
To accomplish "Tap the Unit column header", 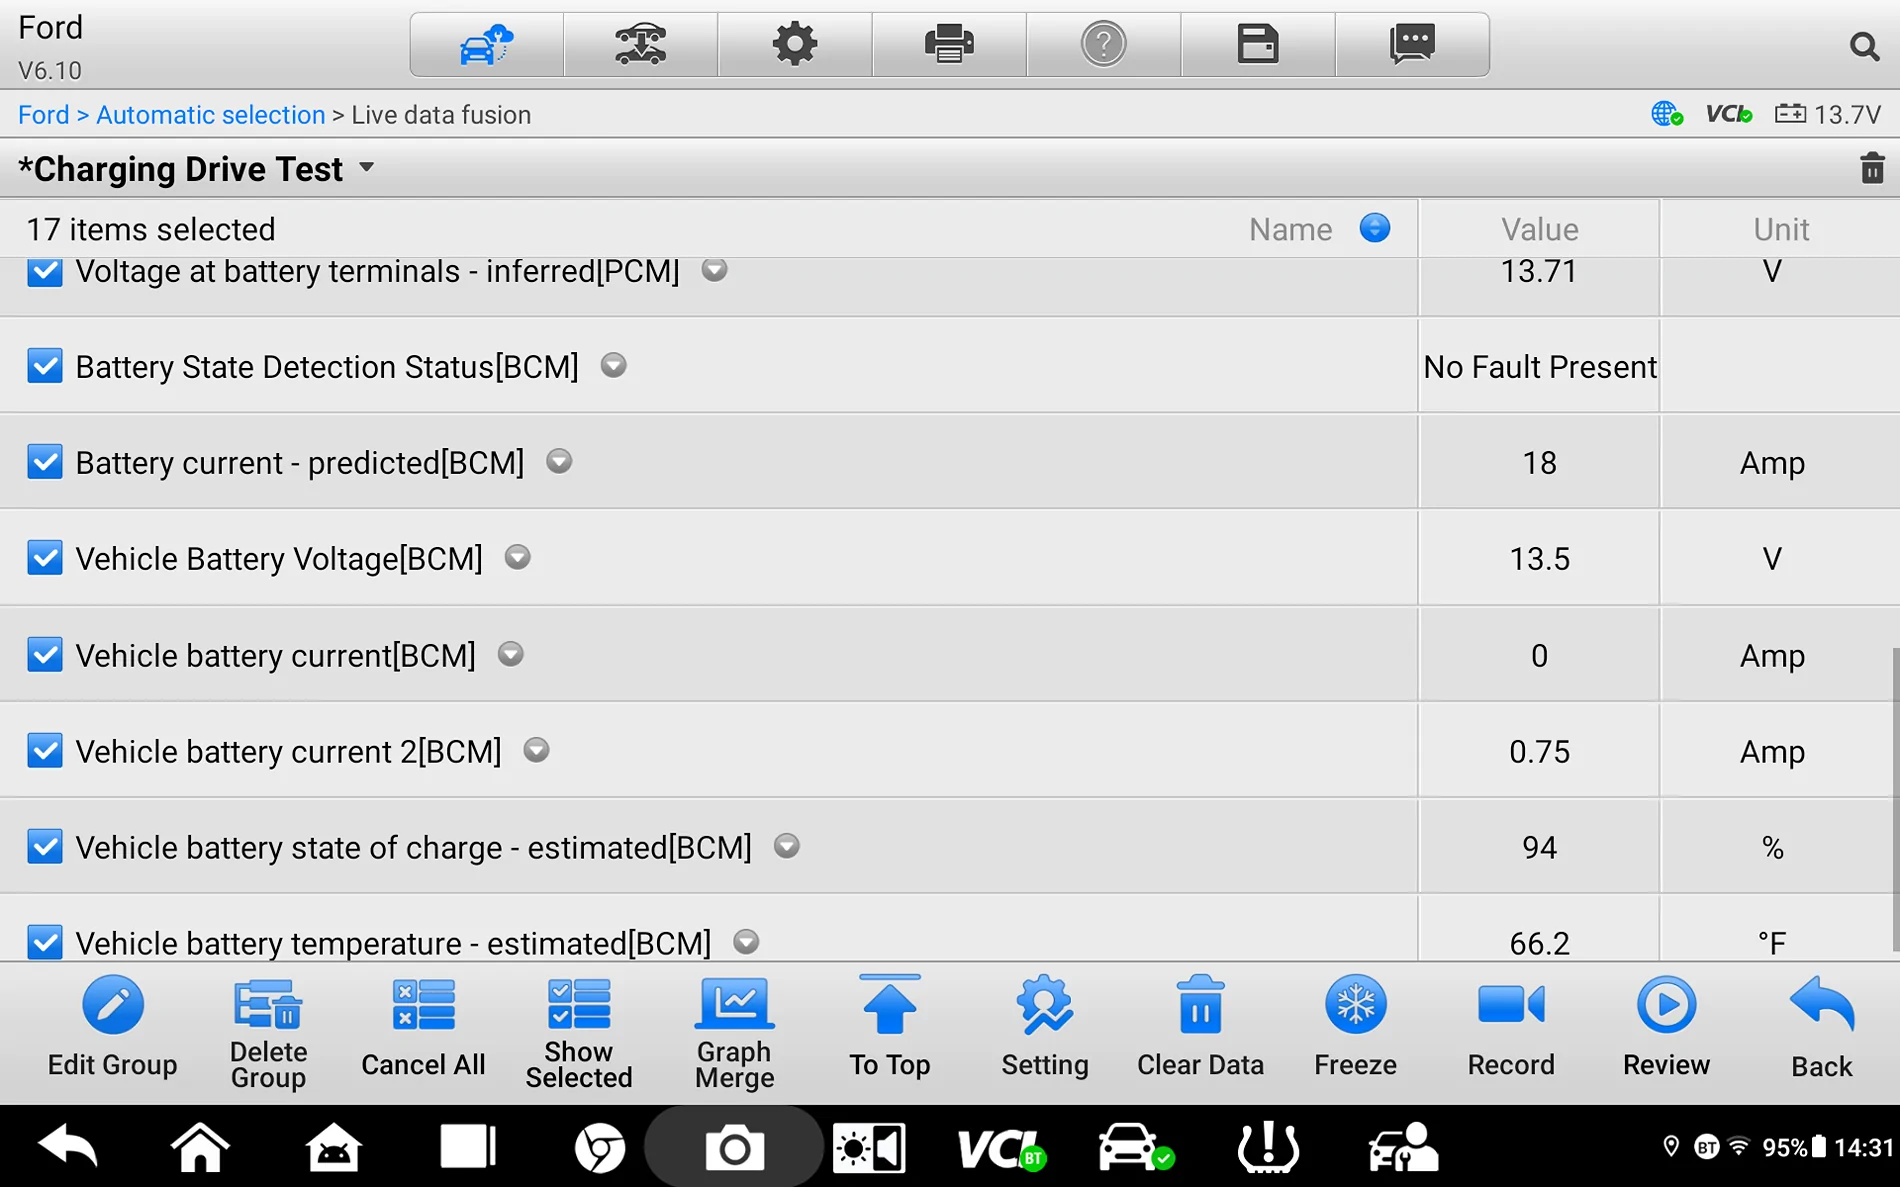I will (x=1780, y=229).
